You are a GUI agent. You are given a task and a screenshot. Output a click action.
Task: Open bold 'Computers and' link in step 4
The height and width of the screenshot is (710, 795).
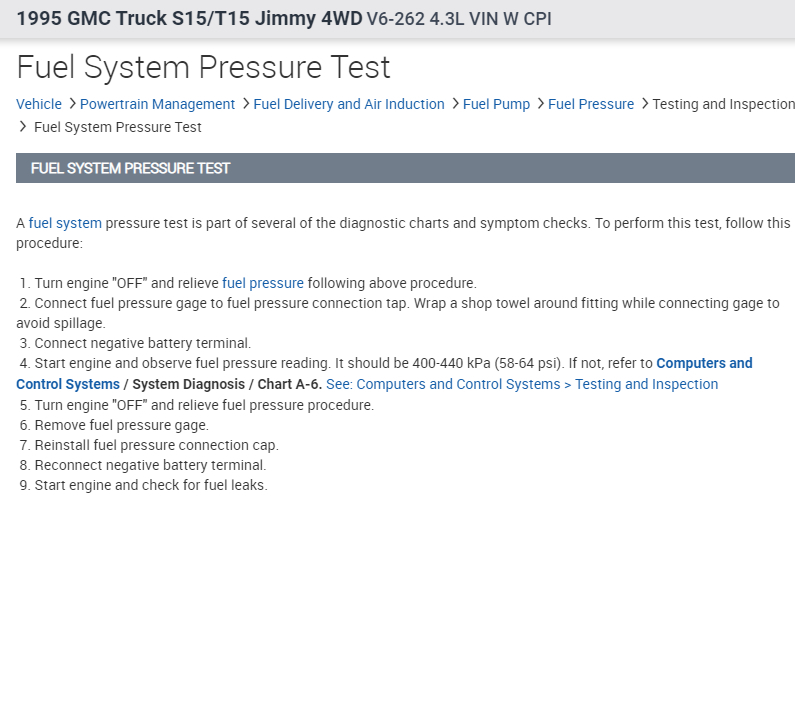click(704, 363)
